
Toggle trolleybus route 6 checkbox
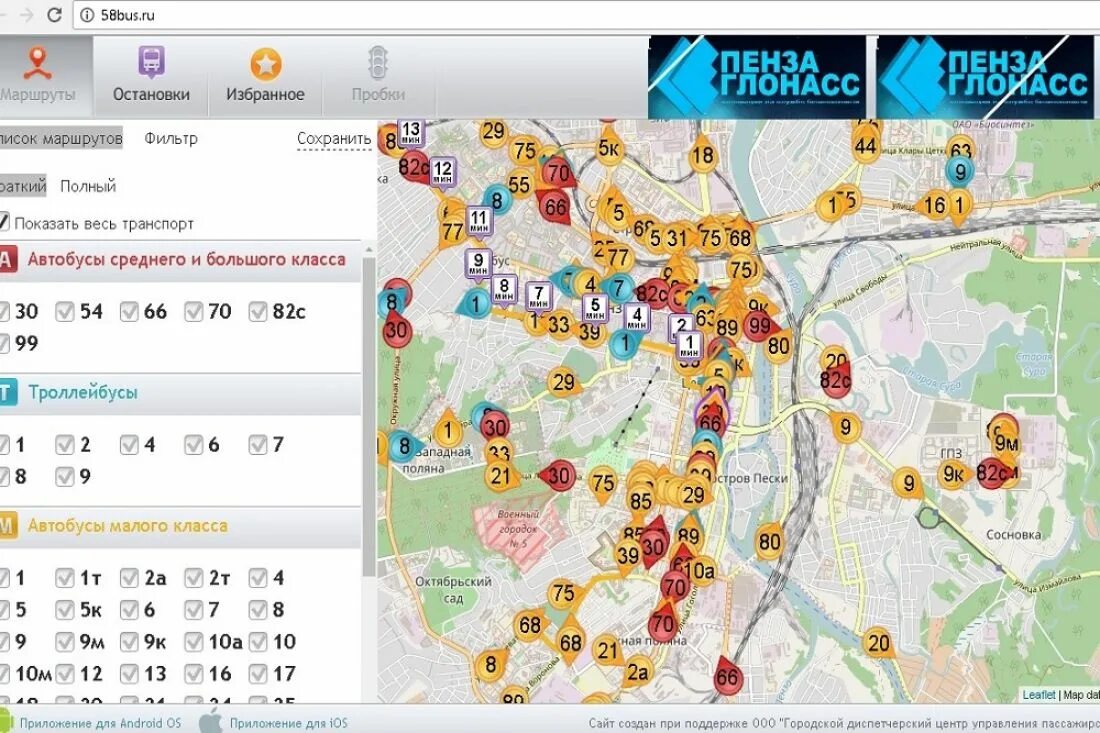coord(194,445)
